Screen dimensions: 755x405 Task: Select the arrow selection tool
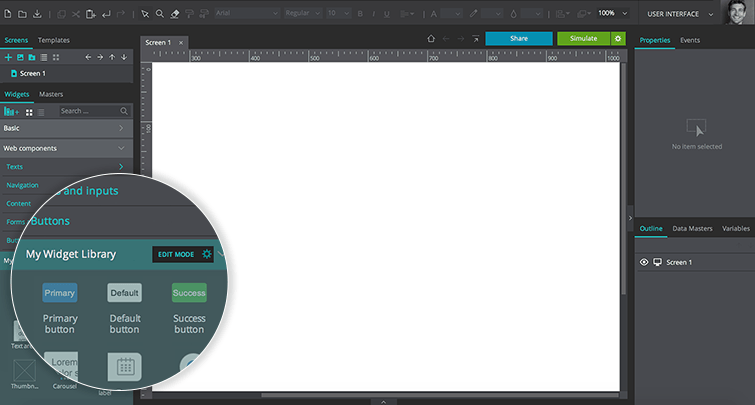coord(145,14)
